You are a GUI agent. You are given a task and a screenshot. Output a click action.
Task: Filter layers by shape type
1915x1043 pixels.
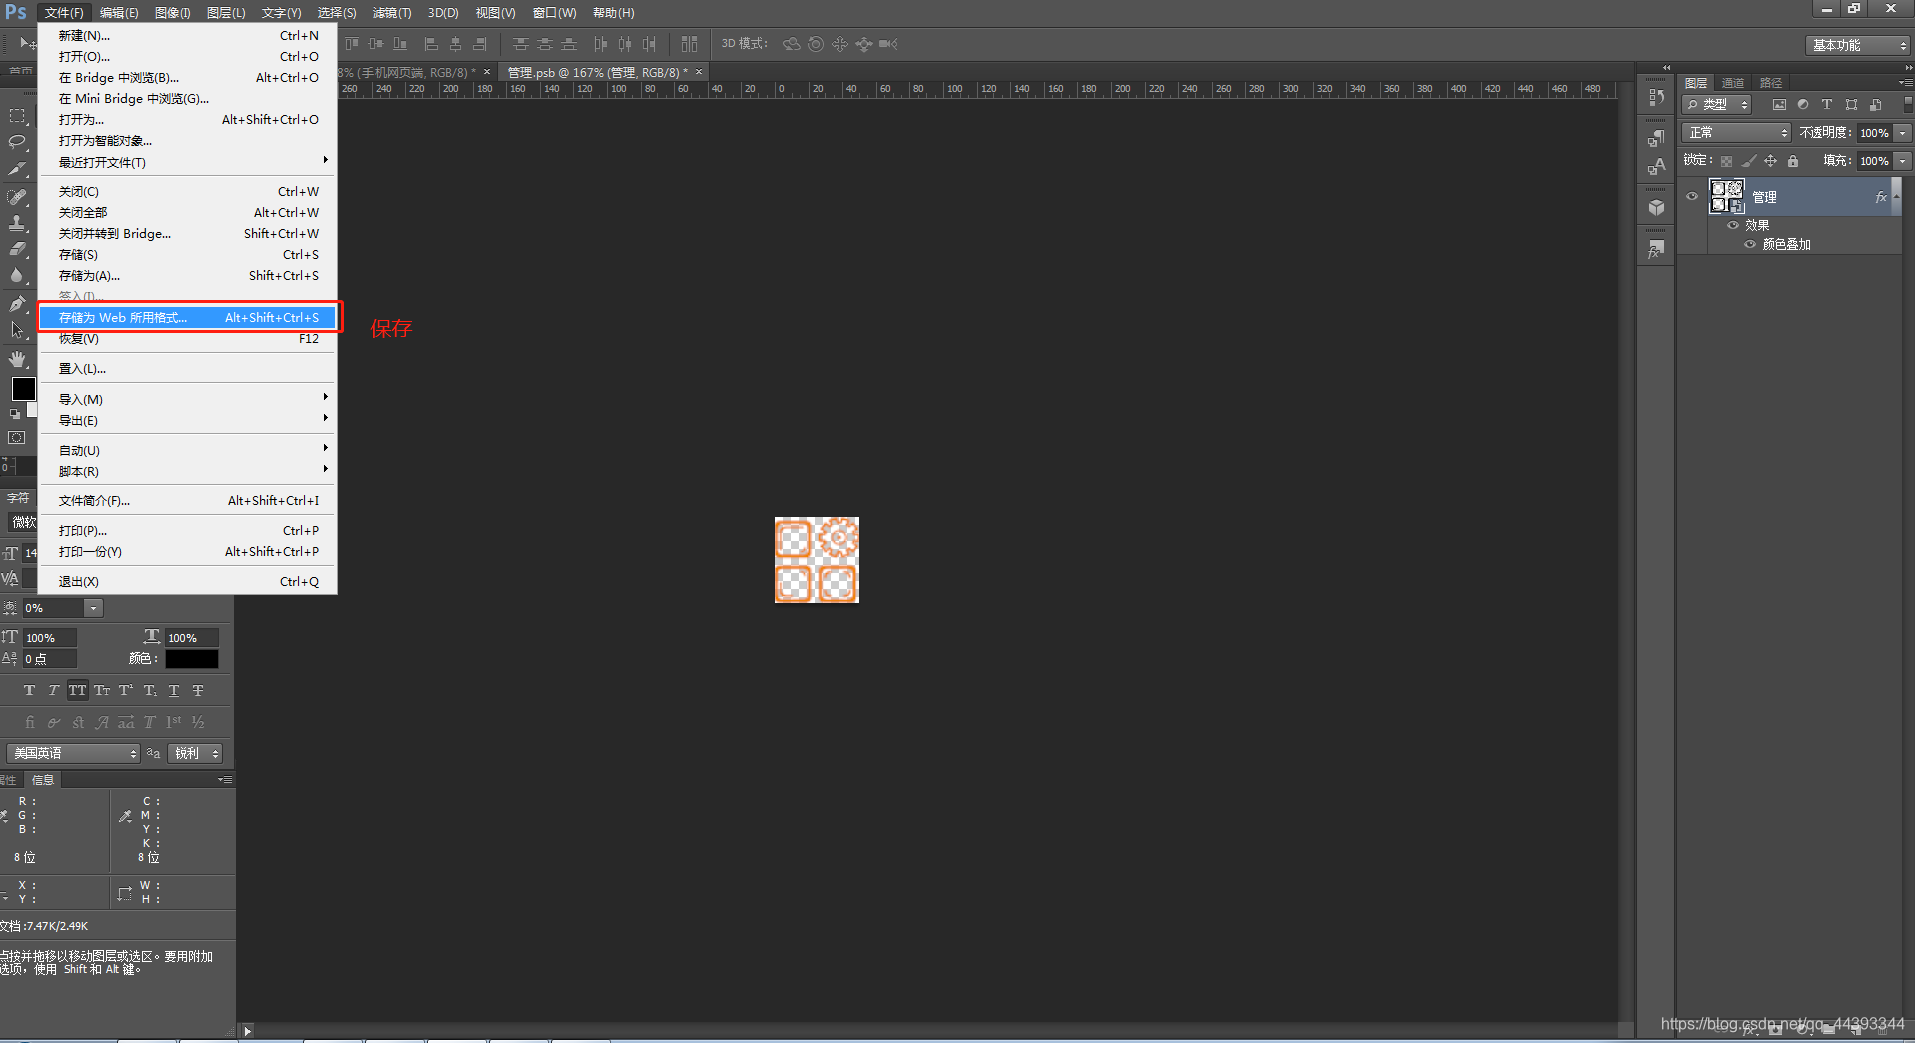(x=1851, y=104)
